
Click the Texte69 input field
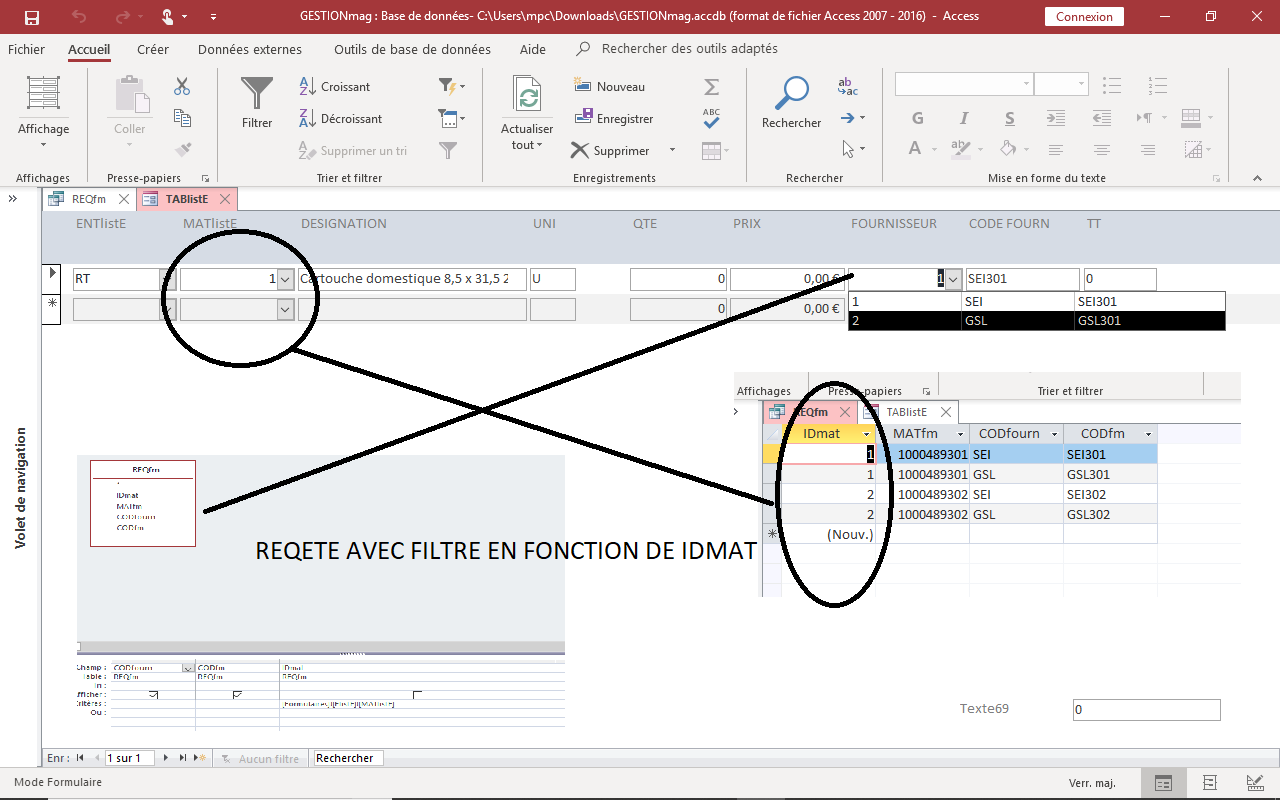click(x=1146, y=710)
